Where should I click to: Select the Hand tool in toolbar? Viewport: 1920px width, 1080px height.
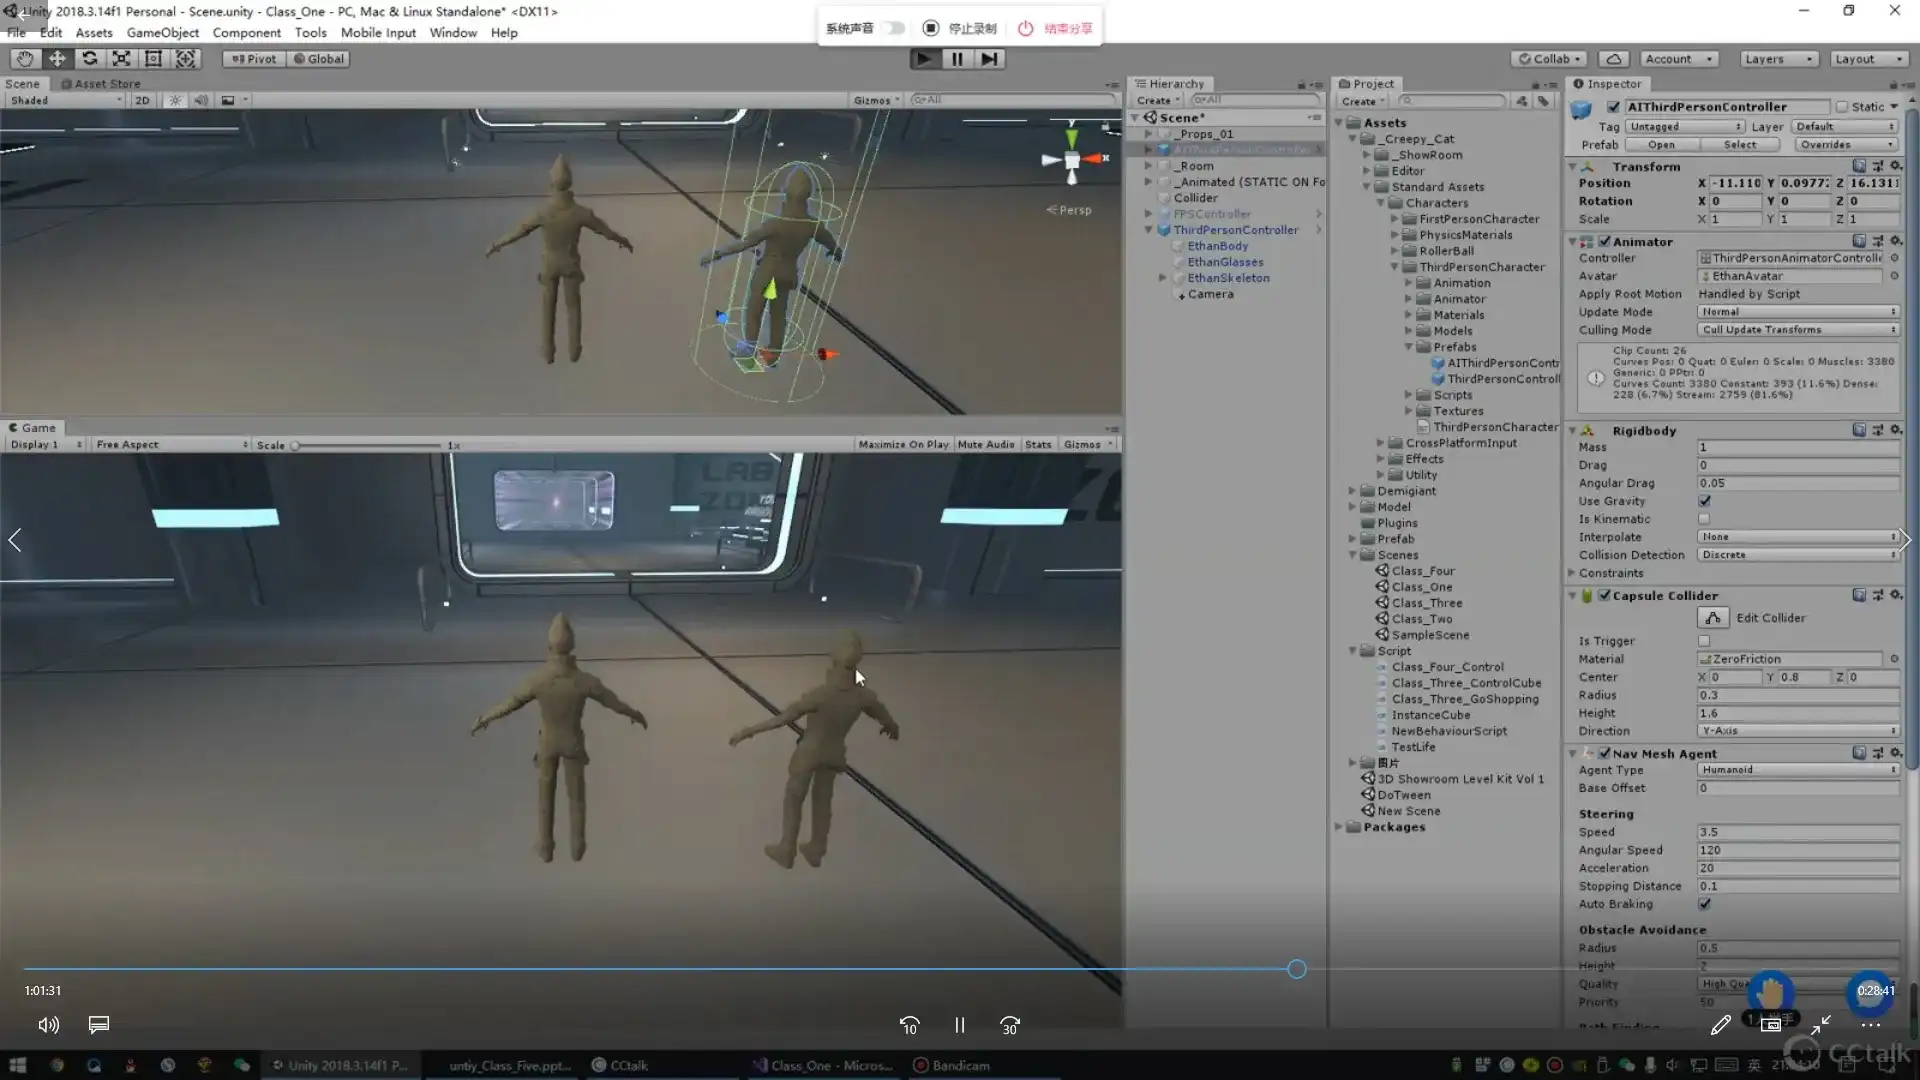coord(25,59)
